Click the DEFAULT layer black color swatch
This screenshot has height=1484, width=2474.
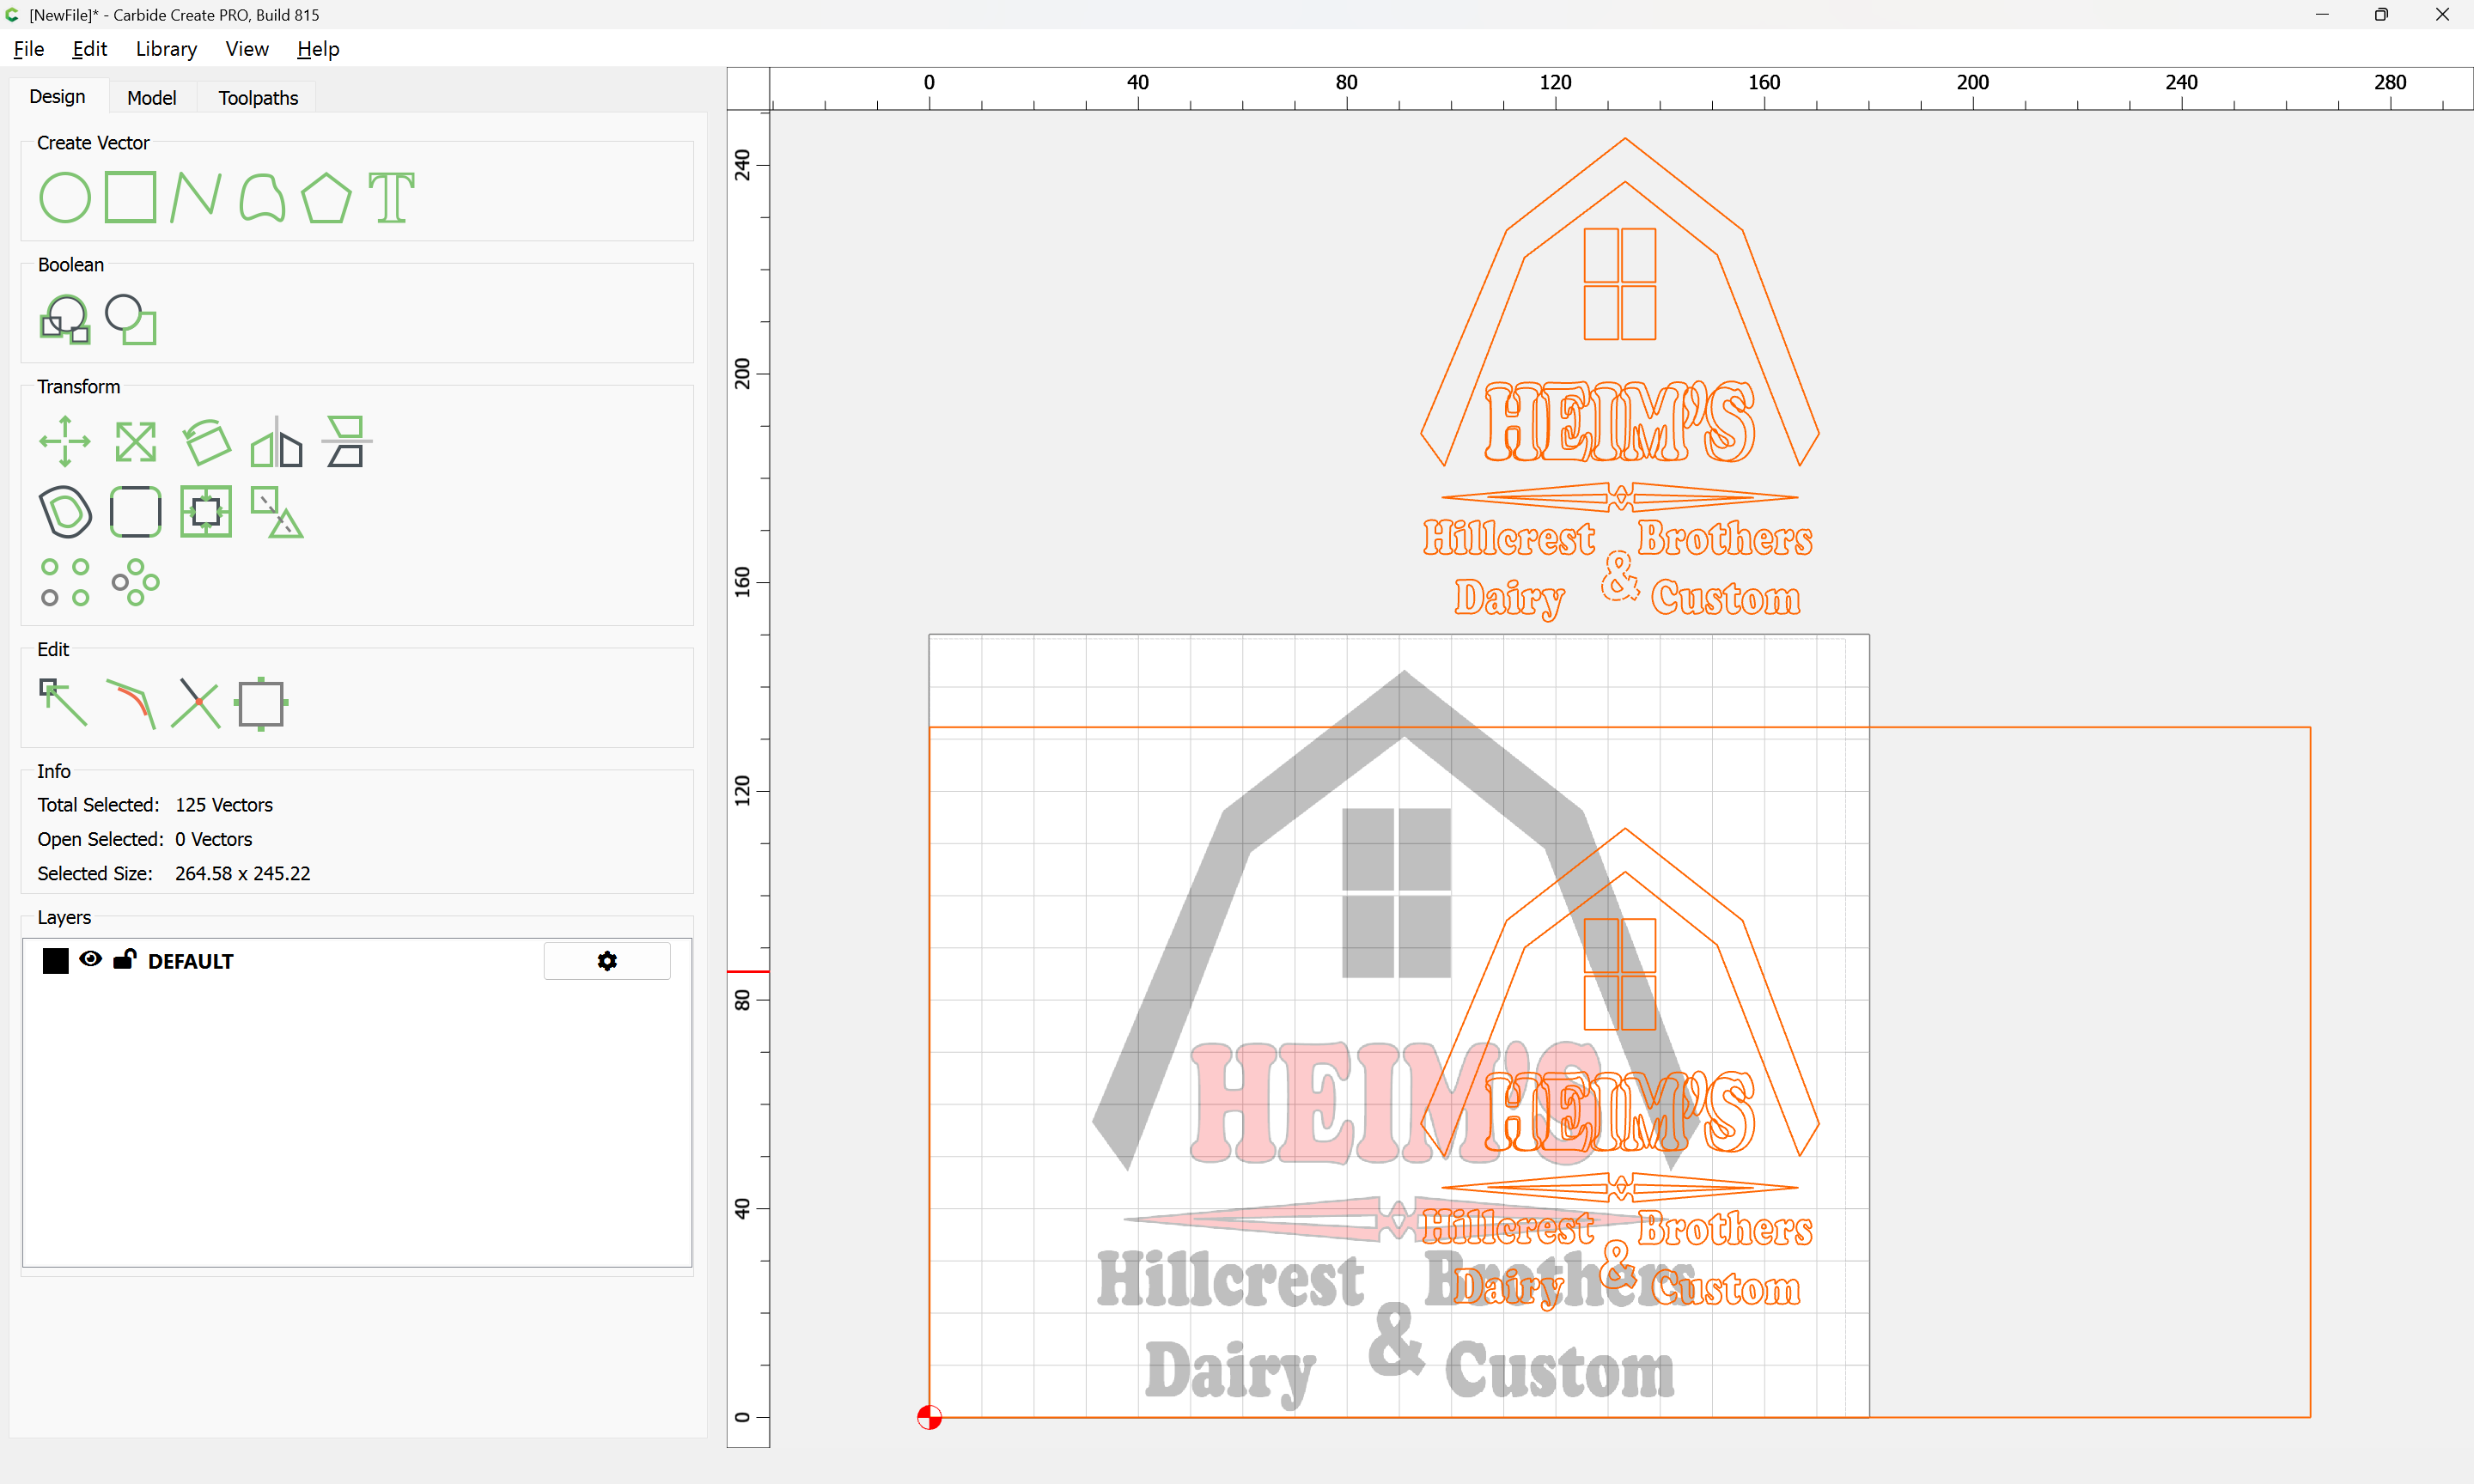(x=56, y=961)
